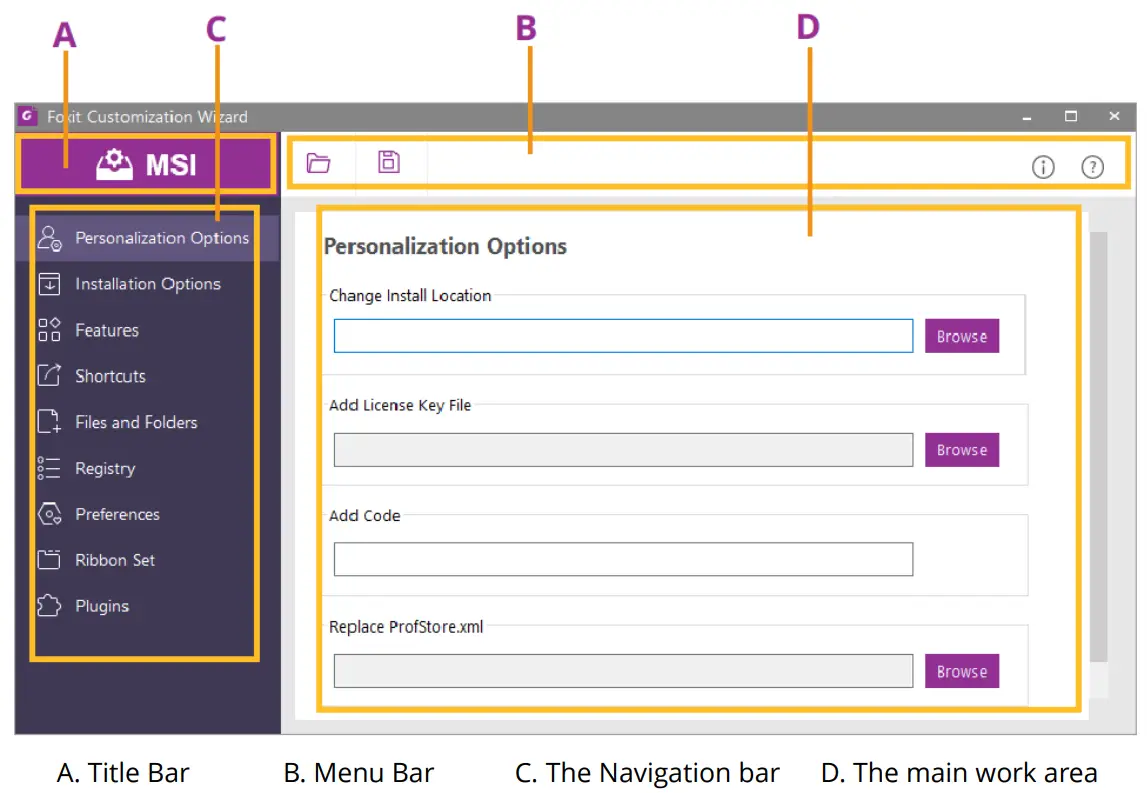Click the info icon for wizard details

pos(1043,167)
